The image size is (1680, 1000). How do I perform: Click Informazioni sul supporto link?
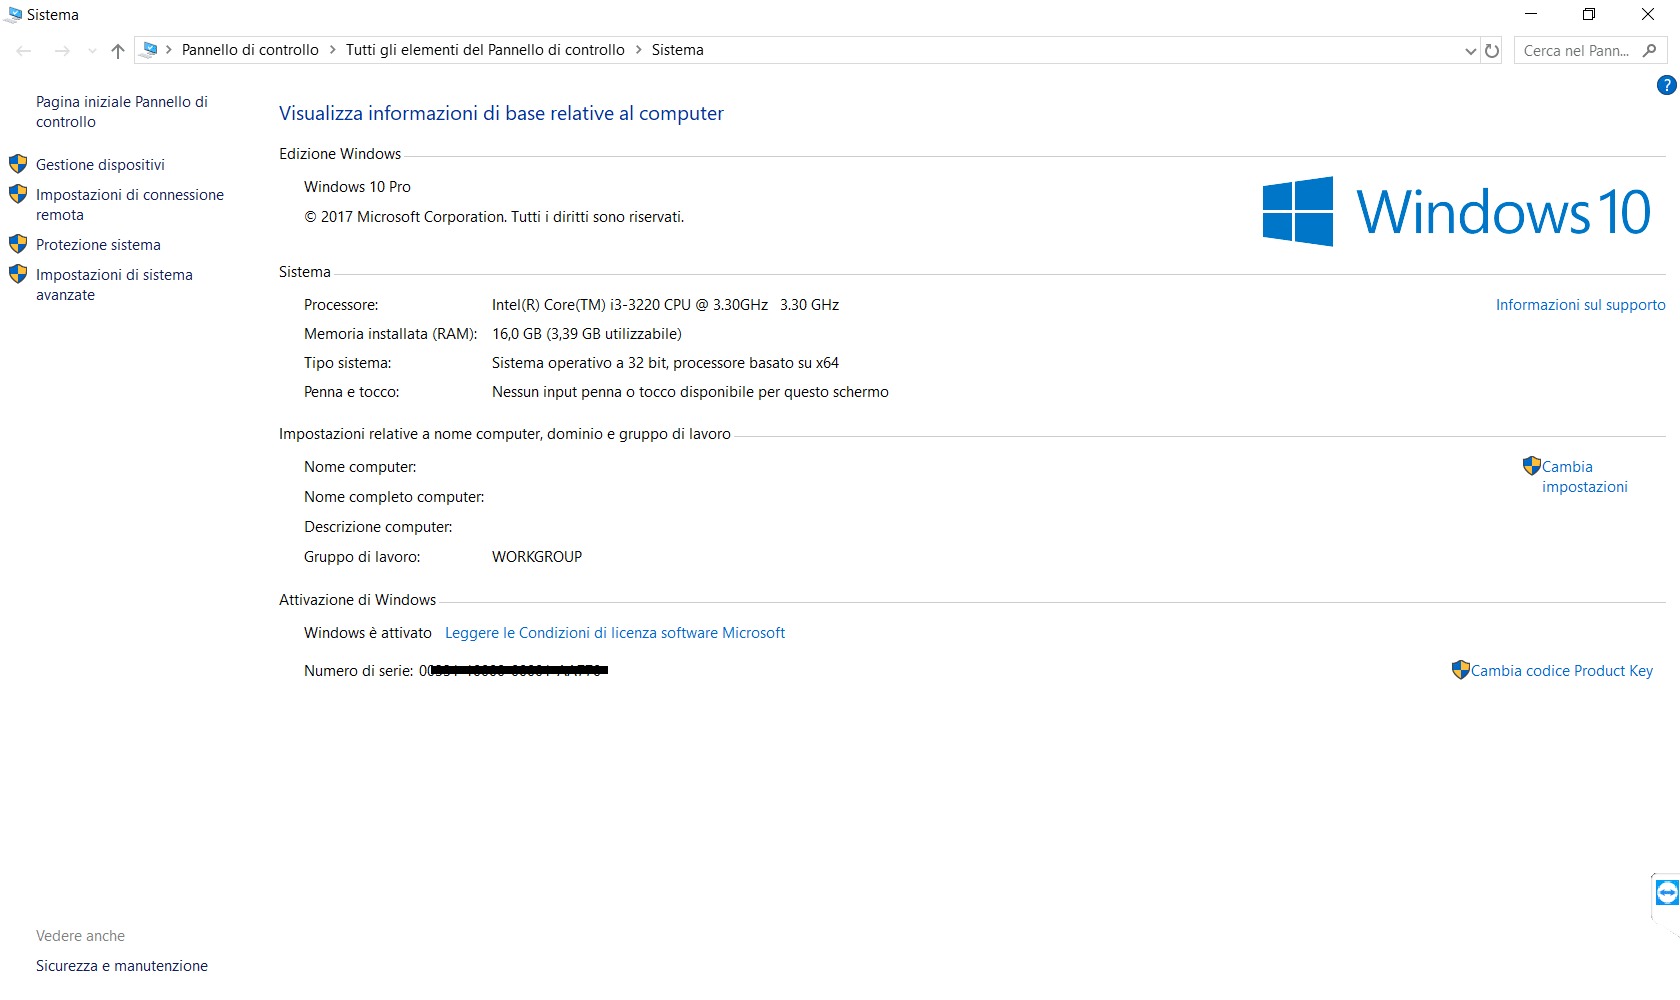(x=1580, y=305)
